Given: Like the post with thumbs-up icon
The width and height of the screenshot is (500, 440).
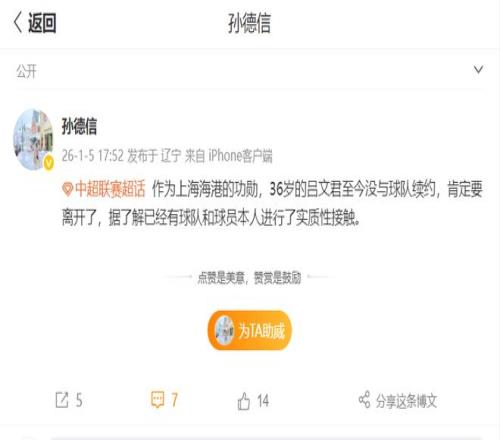Looking at the screenshot, I should coord(244,401).
